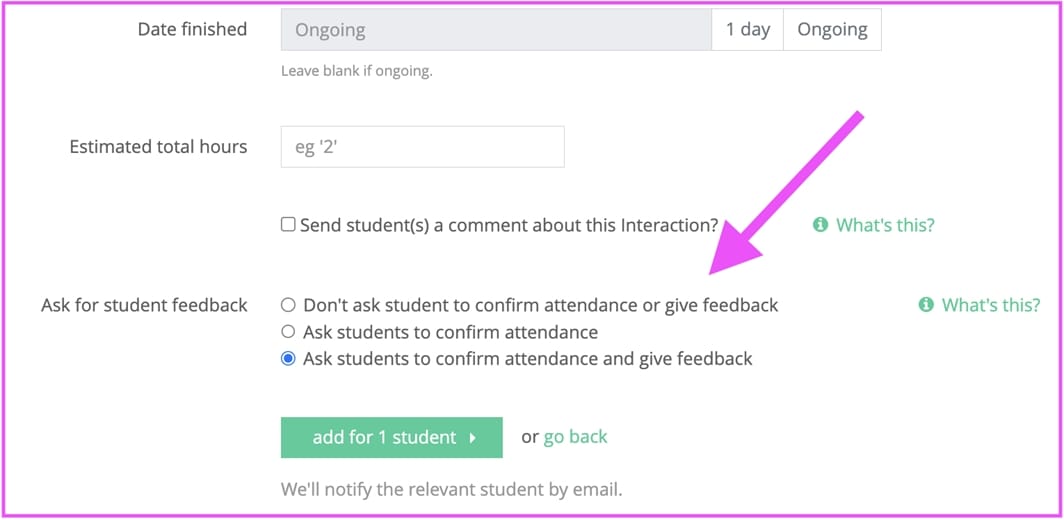1064x520 pixels.
Task: Click the Estimated total hours label
Action: point(158,147)
